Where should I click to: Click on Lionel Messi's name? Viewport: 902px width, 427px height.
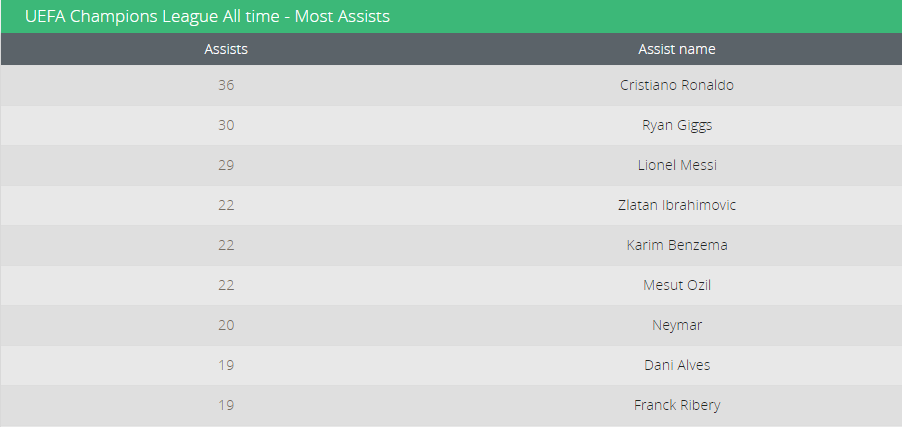(x=677, y=165)
